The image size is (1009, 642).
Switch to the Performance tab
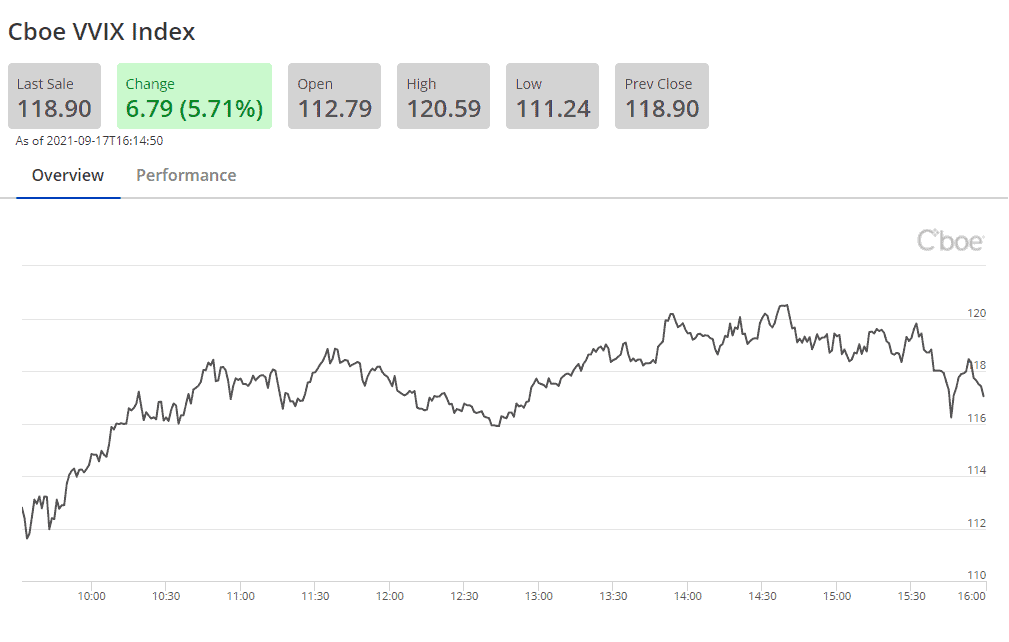[x=186, y=175]
